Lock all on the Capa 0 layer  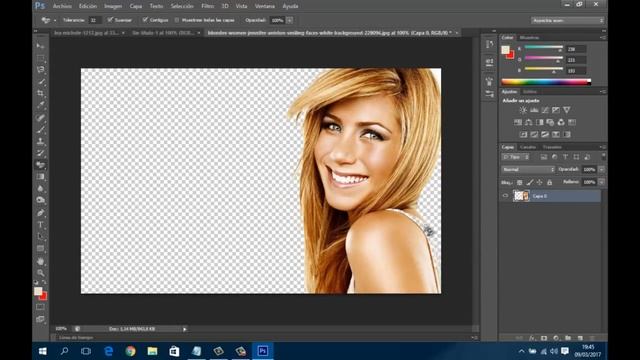pos(549,182)
